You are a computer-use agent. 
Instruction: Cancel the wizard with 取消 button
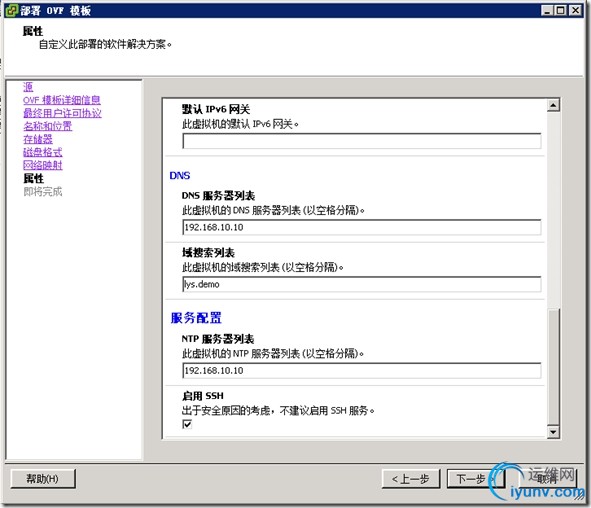point(548,479)
